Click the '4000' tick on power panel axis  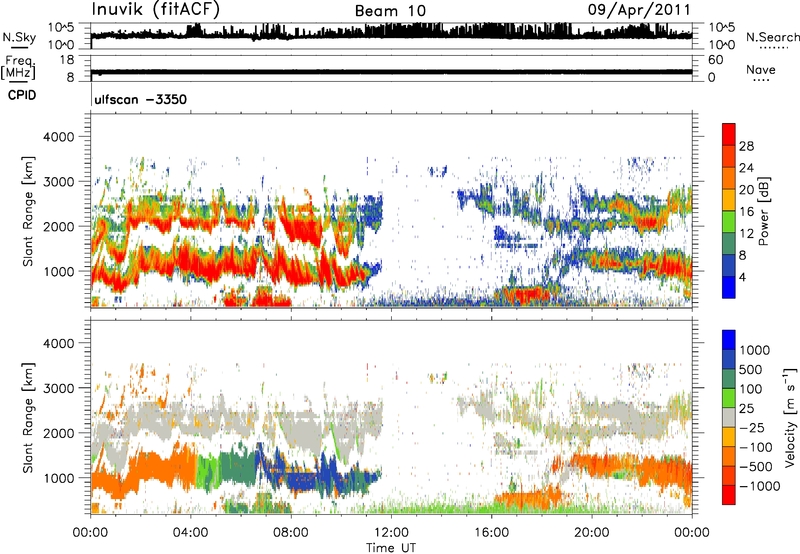pyautogui.click(x=58, y=137)
